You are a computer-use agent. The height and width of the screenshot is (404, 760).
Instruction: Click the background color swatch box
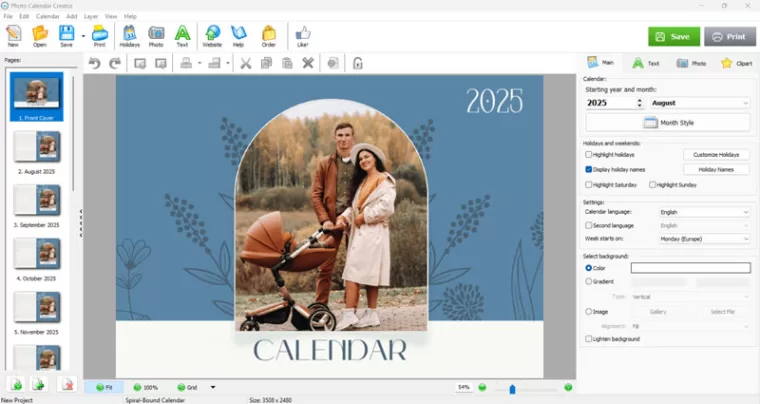tap(691, 268)
